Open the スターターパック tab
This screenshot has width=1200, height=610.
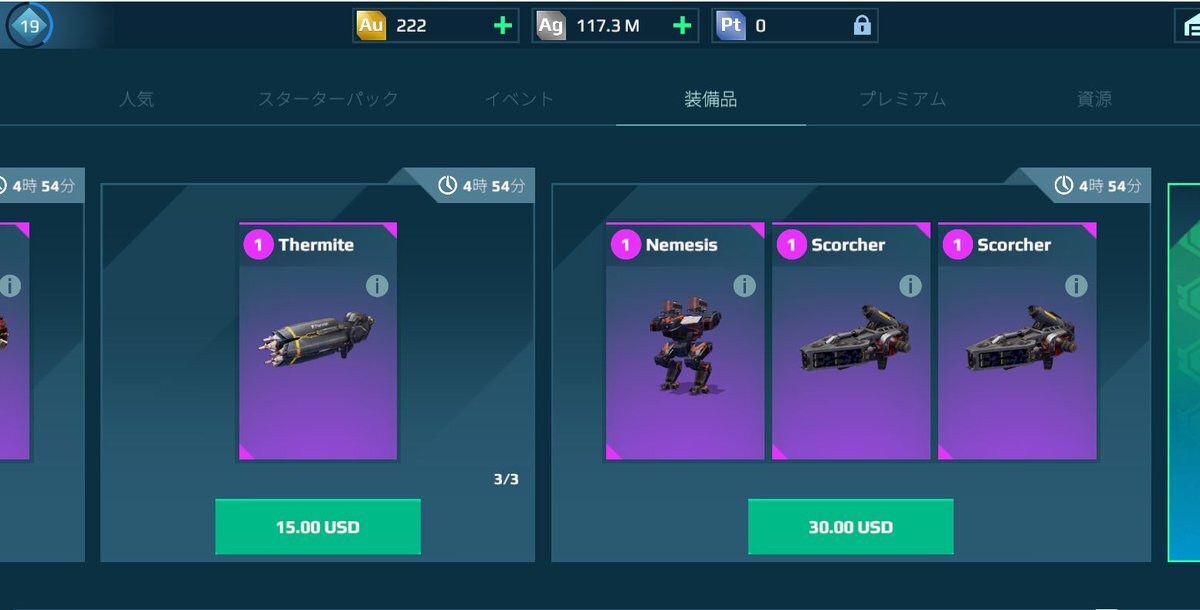(328, 99)
